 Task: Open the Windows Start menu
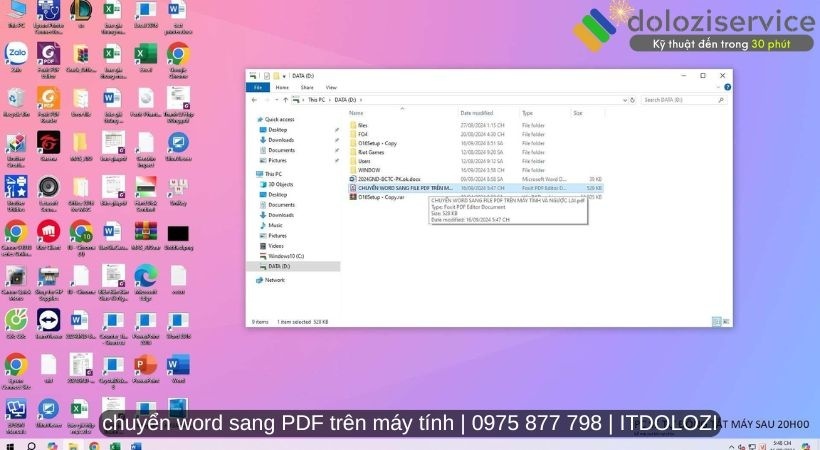9,446
